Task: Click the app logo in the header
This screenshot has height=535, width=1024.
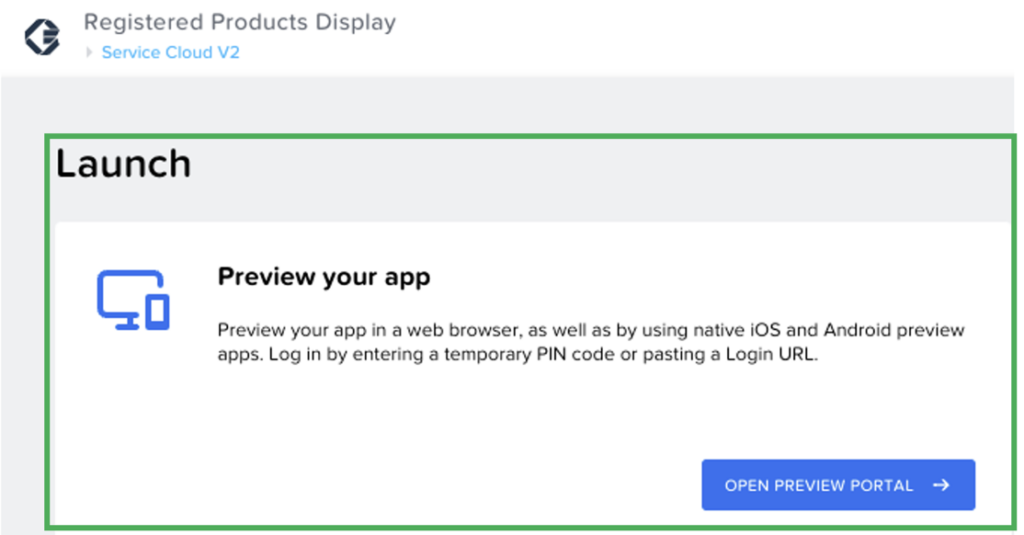Action: 42,37
